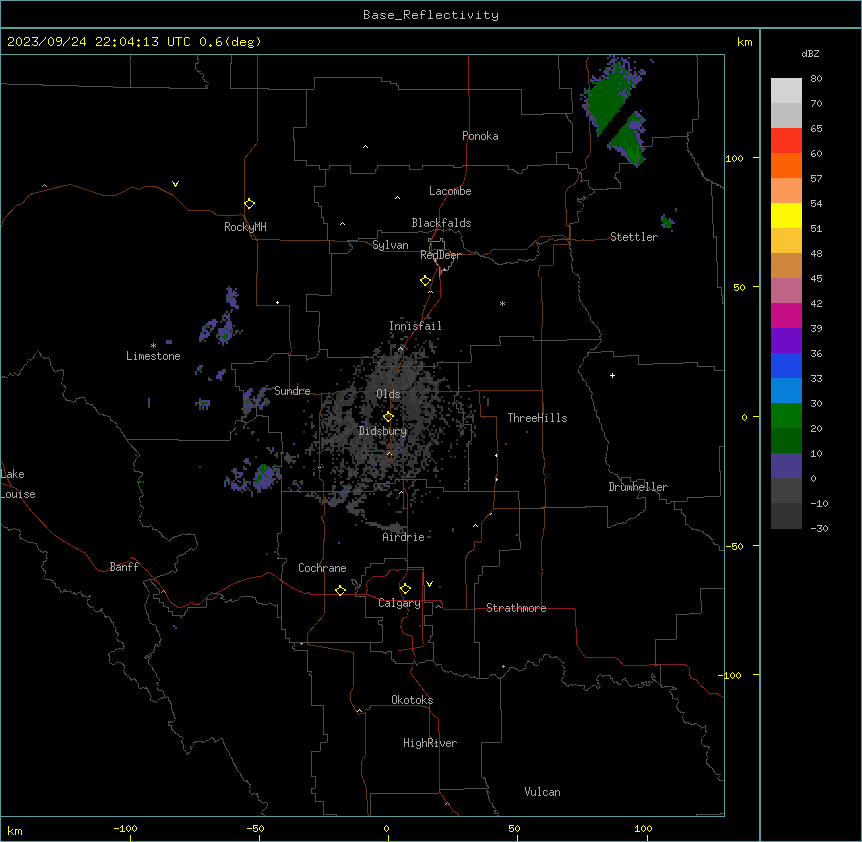The height and width of the screenshot is (842, 862).
Task: Click the Strathmore label
Action: pyautogui.click(x=516, y=608)
